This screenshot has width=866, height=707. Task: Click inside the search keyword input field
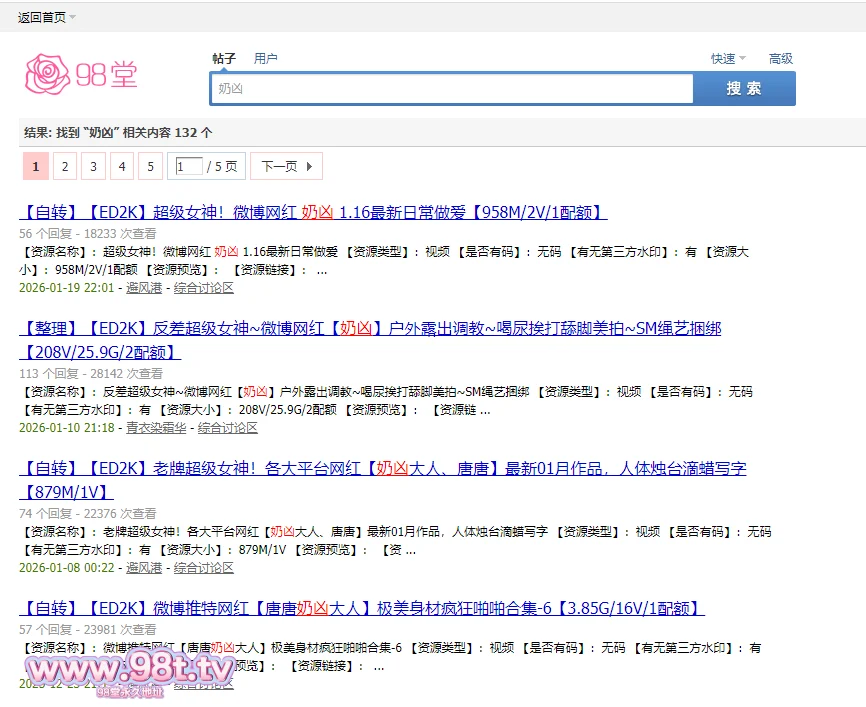pyautogui.click(x=450, y=89)
